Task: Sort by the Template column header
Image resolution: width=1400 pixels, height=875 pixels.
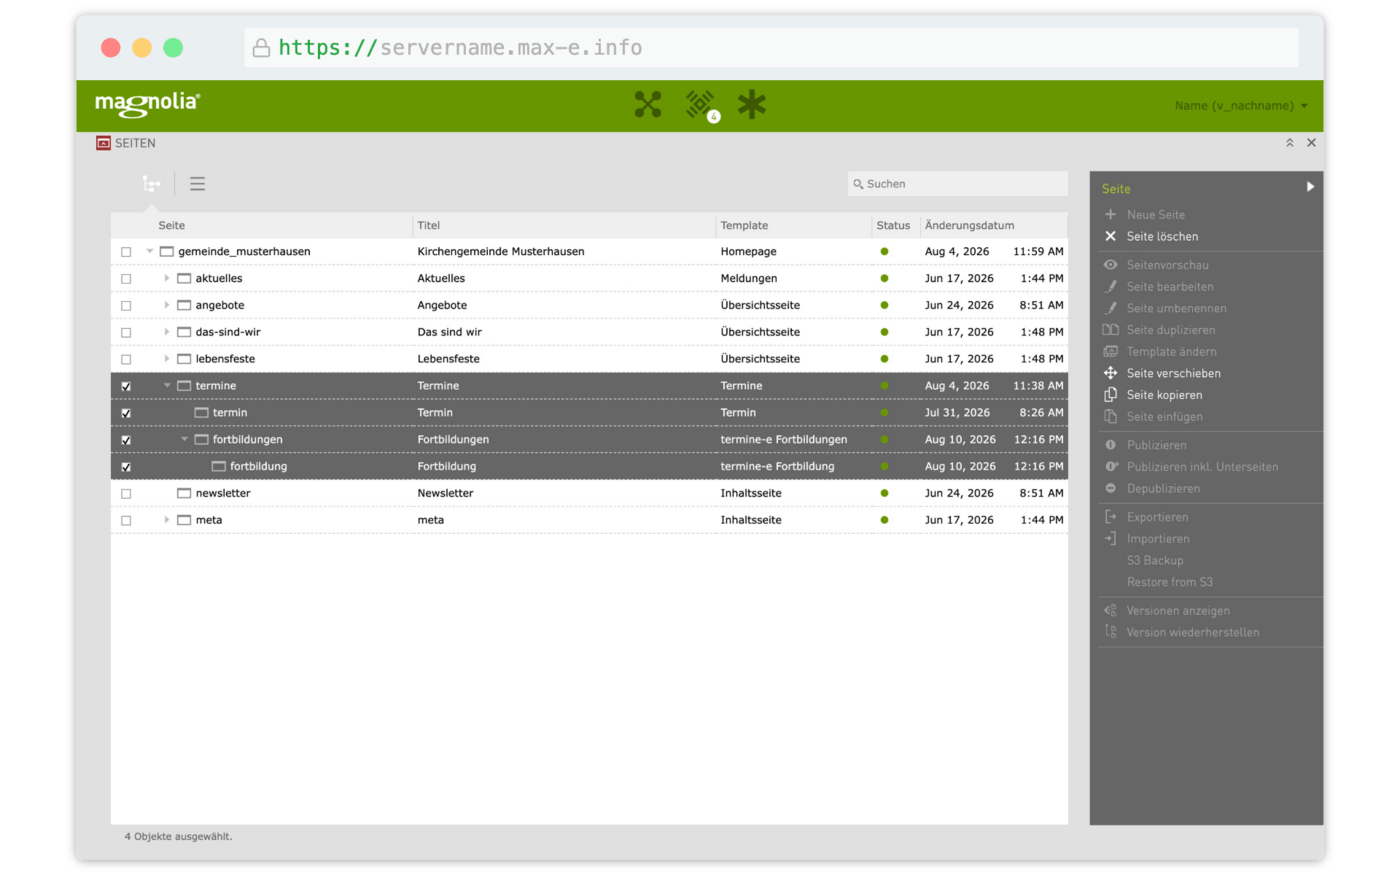Action: [744, 225]
